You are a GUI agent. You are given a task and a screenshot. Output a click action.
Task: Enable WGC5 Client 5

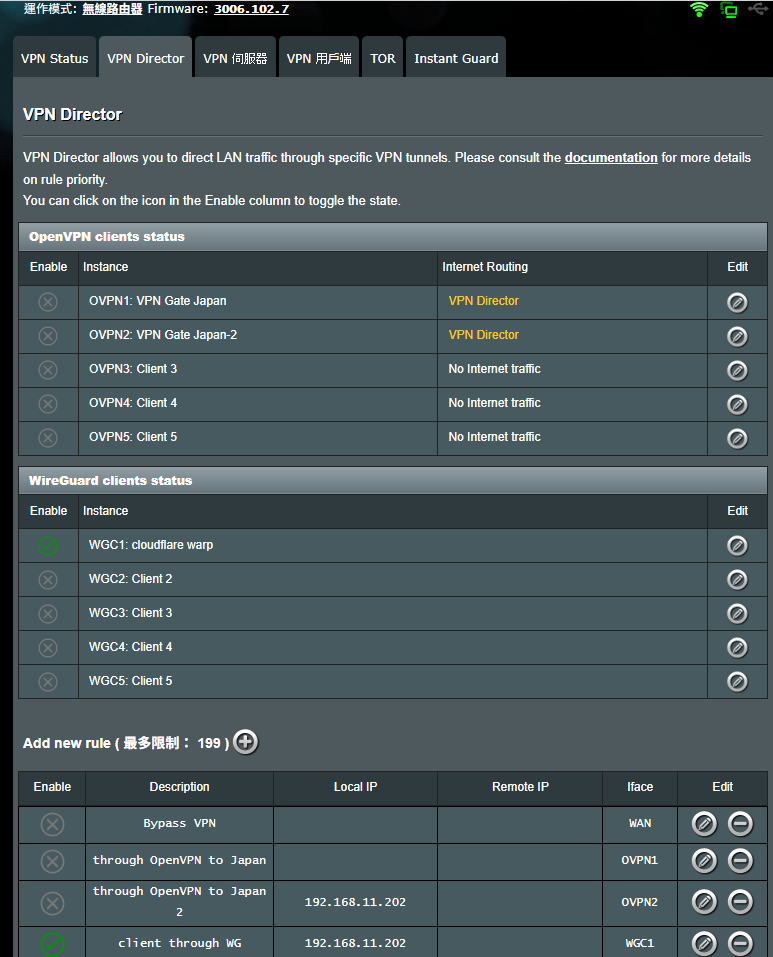point(48,681)
